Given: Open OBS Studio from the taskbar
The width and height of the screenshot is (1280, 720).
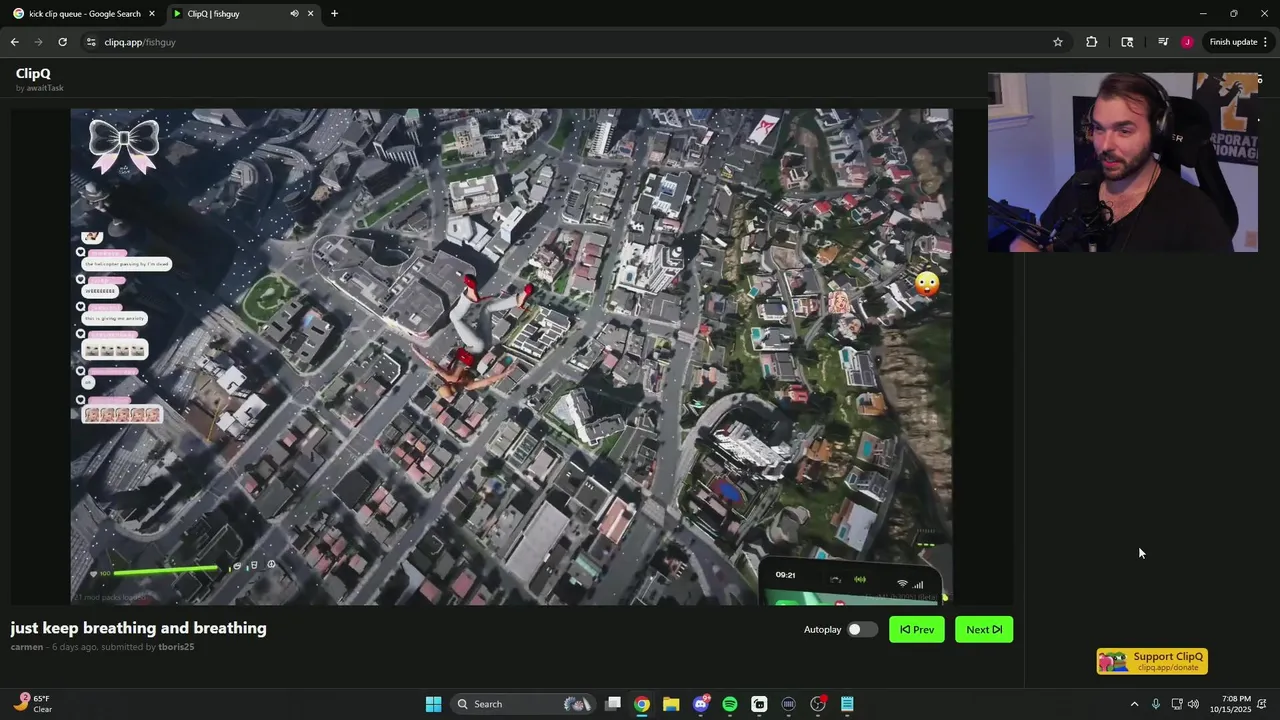Looking at the screenshot, I should tap(818, 704).
